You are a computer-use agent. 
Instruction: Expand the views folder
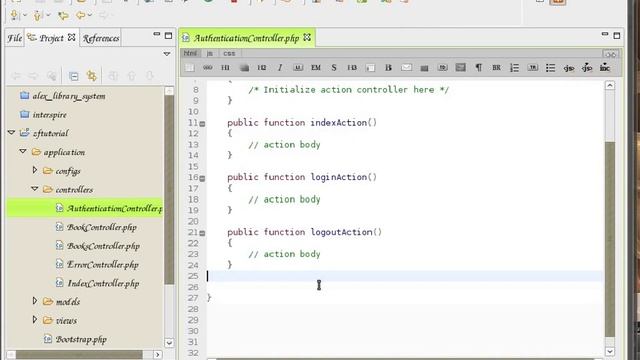(35, 320)
